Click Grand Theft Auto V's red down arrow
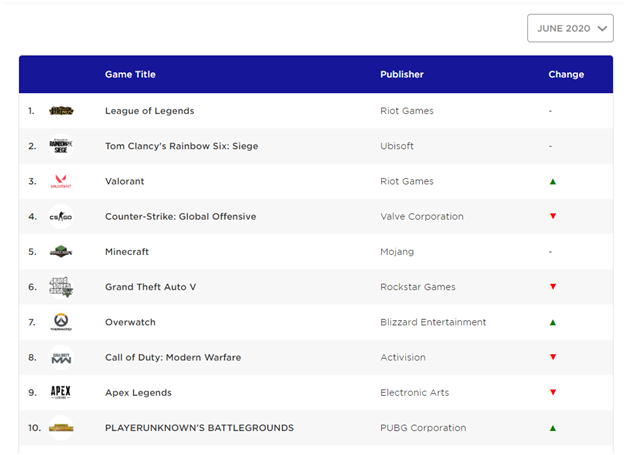The width and height of the screenshot is (627, 455). (553, 287)
